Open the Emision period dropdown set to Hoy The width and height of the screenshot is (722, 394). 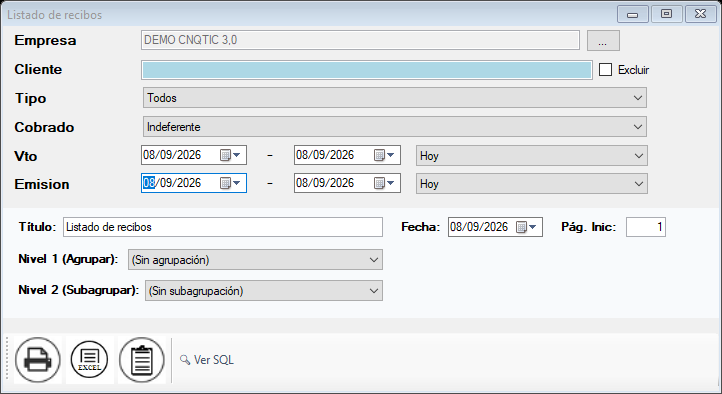pyautogui.click(x=532, y=184)
